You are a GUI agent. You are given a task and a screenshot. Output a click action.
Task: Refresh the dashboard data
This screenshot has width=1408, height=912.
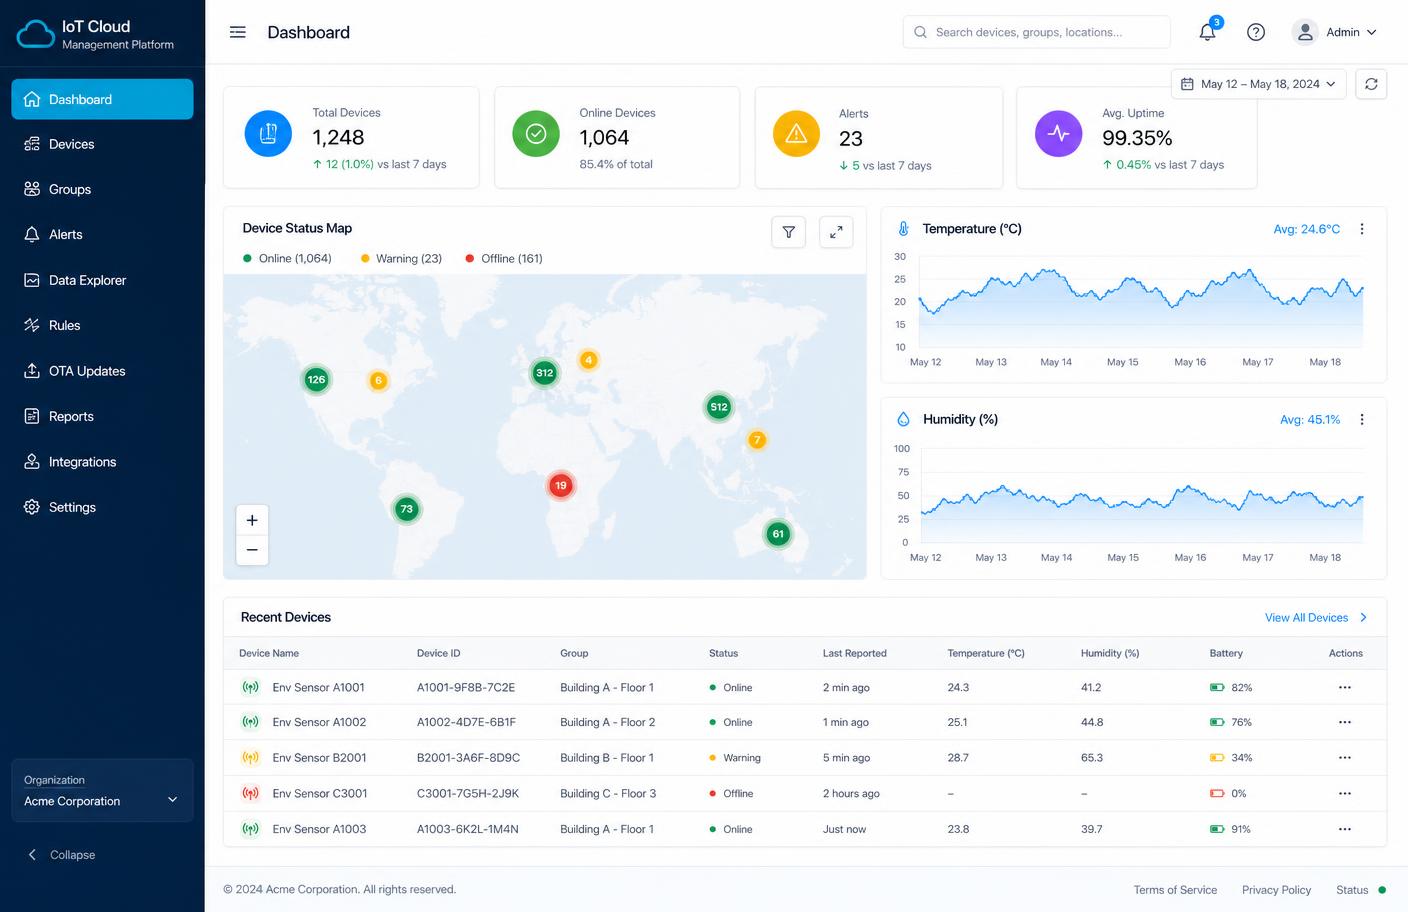coord(1371,84)
